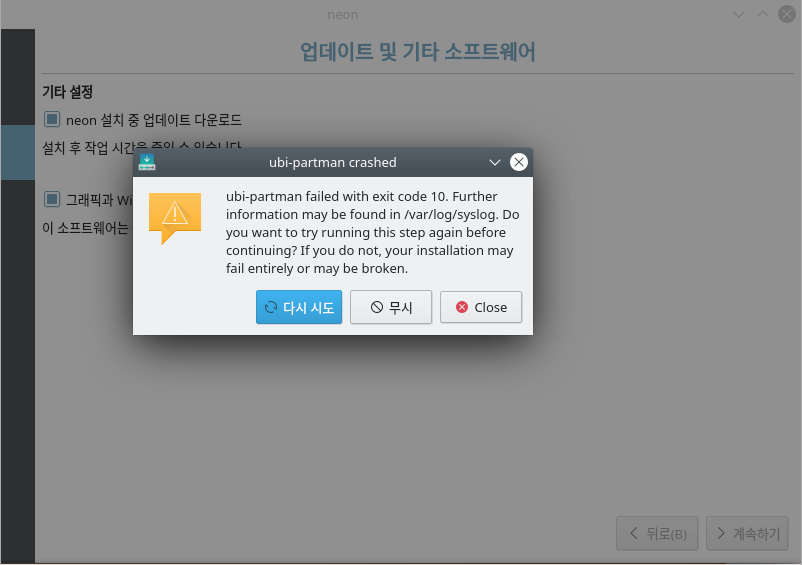Click the ubi-partman crashed title text
Image resolution: width=802 pixels, height=565 pixels.
tap(332, 163)
